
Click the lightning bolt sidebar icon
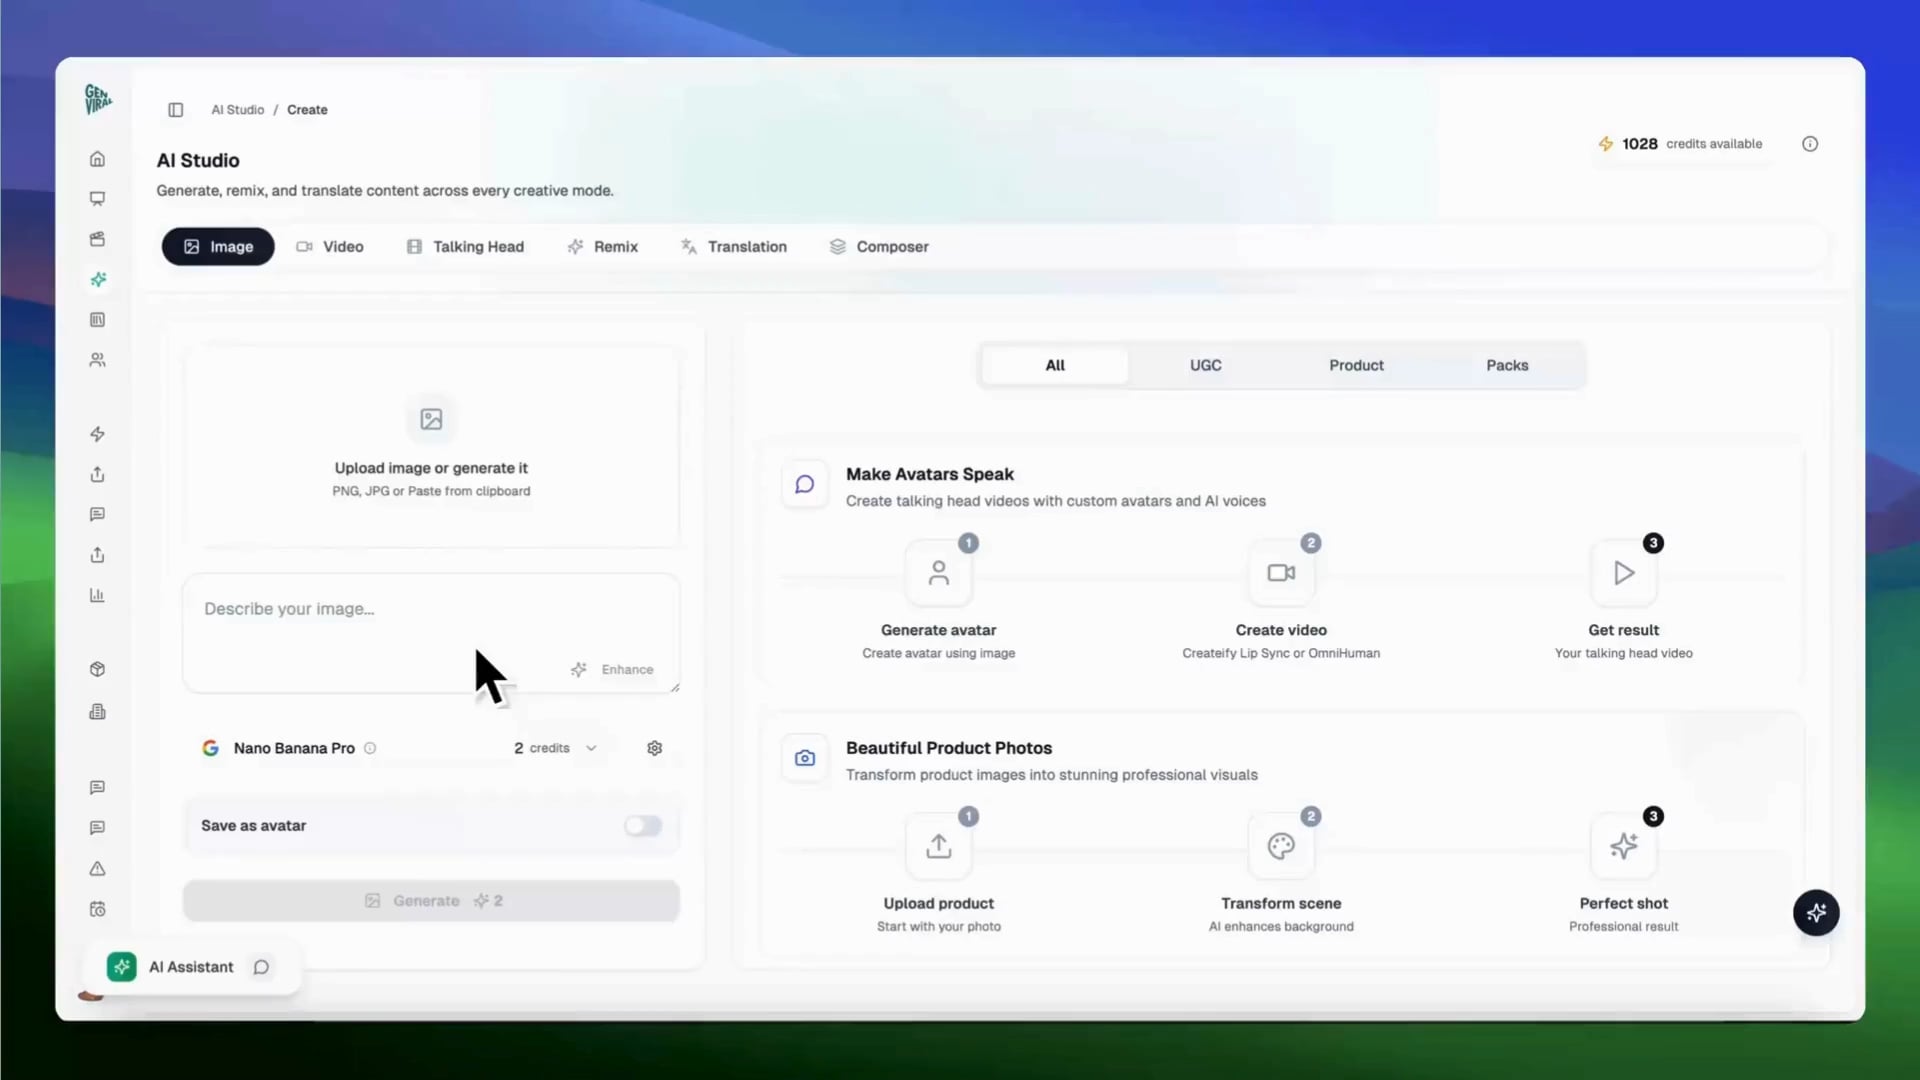97,434
